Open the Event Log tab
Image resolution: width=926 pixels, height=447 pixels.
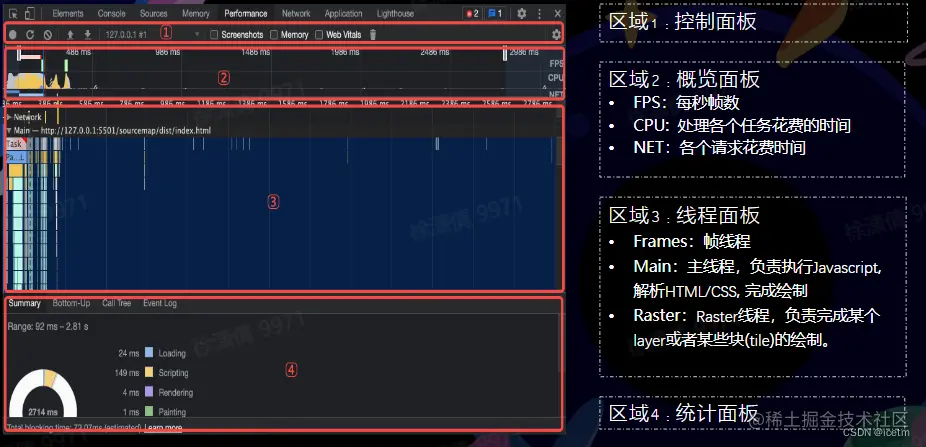[159, 304]
